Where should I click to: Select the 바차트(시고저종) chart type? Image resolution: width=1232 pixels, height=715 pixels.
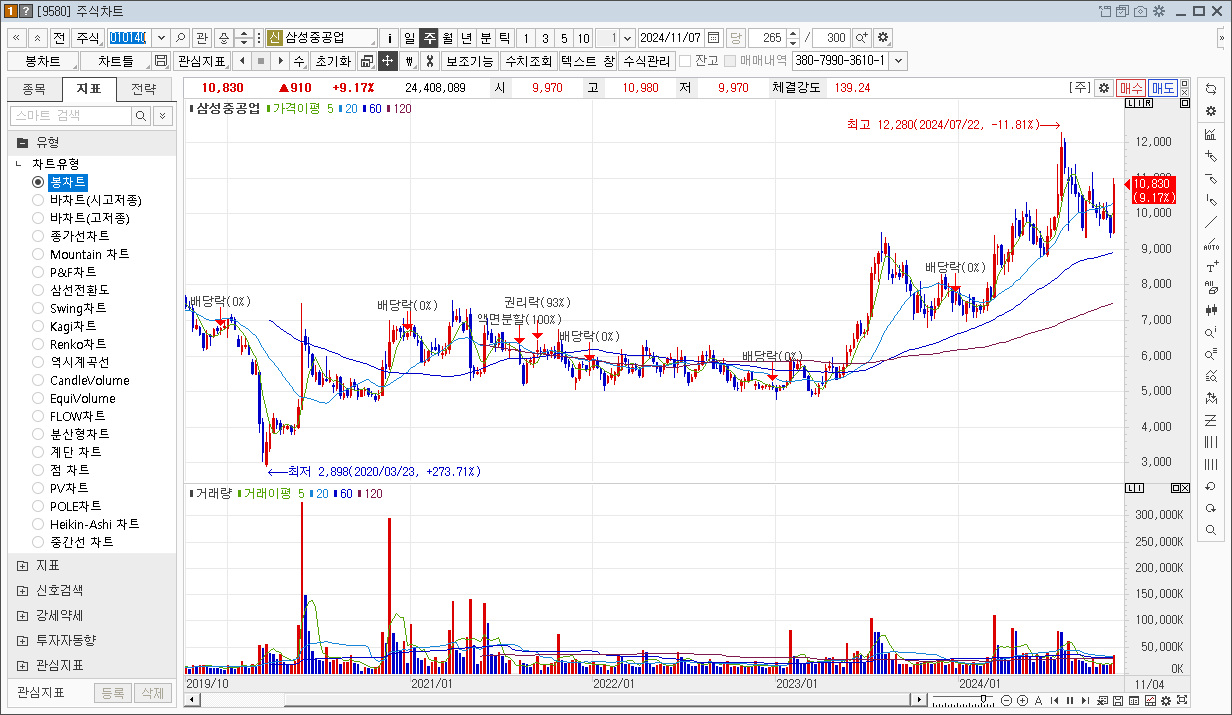click(x=38, y=200)
